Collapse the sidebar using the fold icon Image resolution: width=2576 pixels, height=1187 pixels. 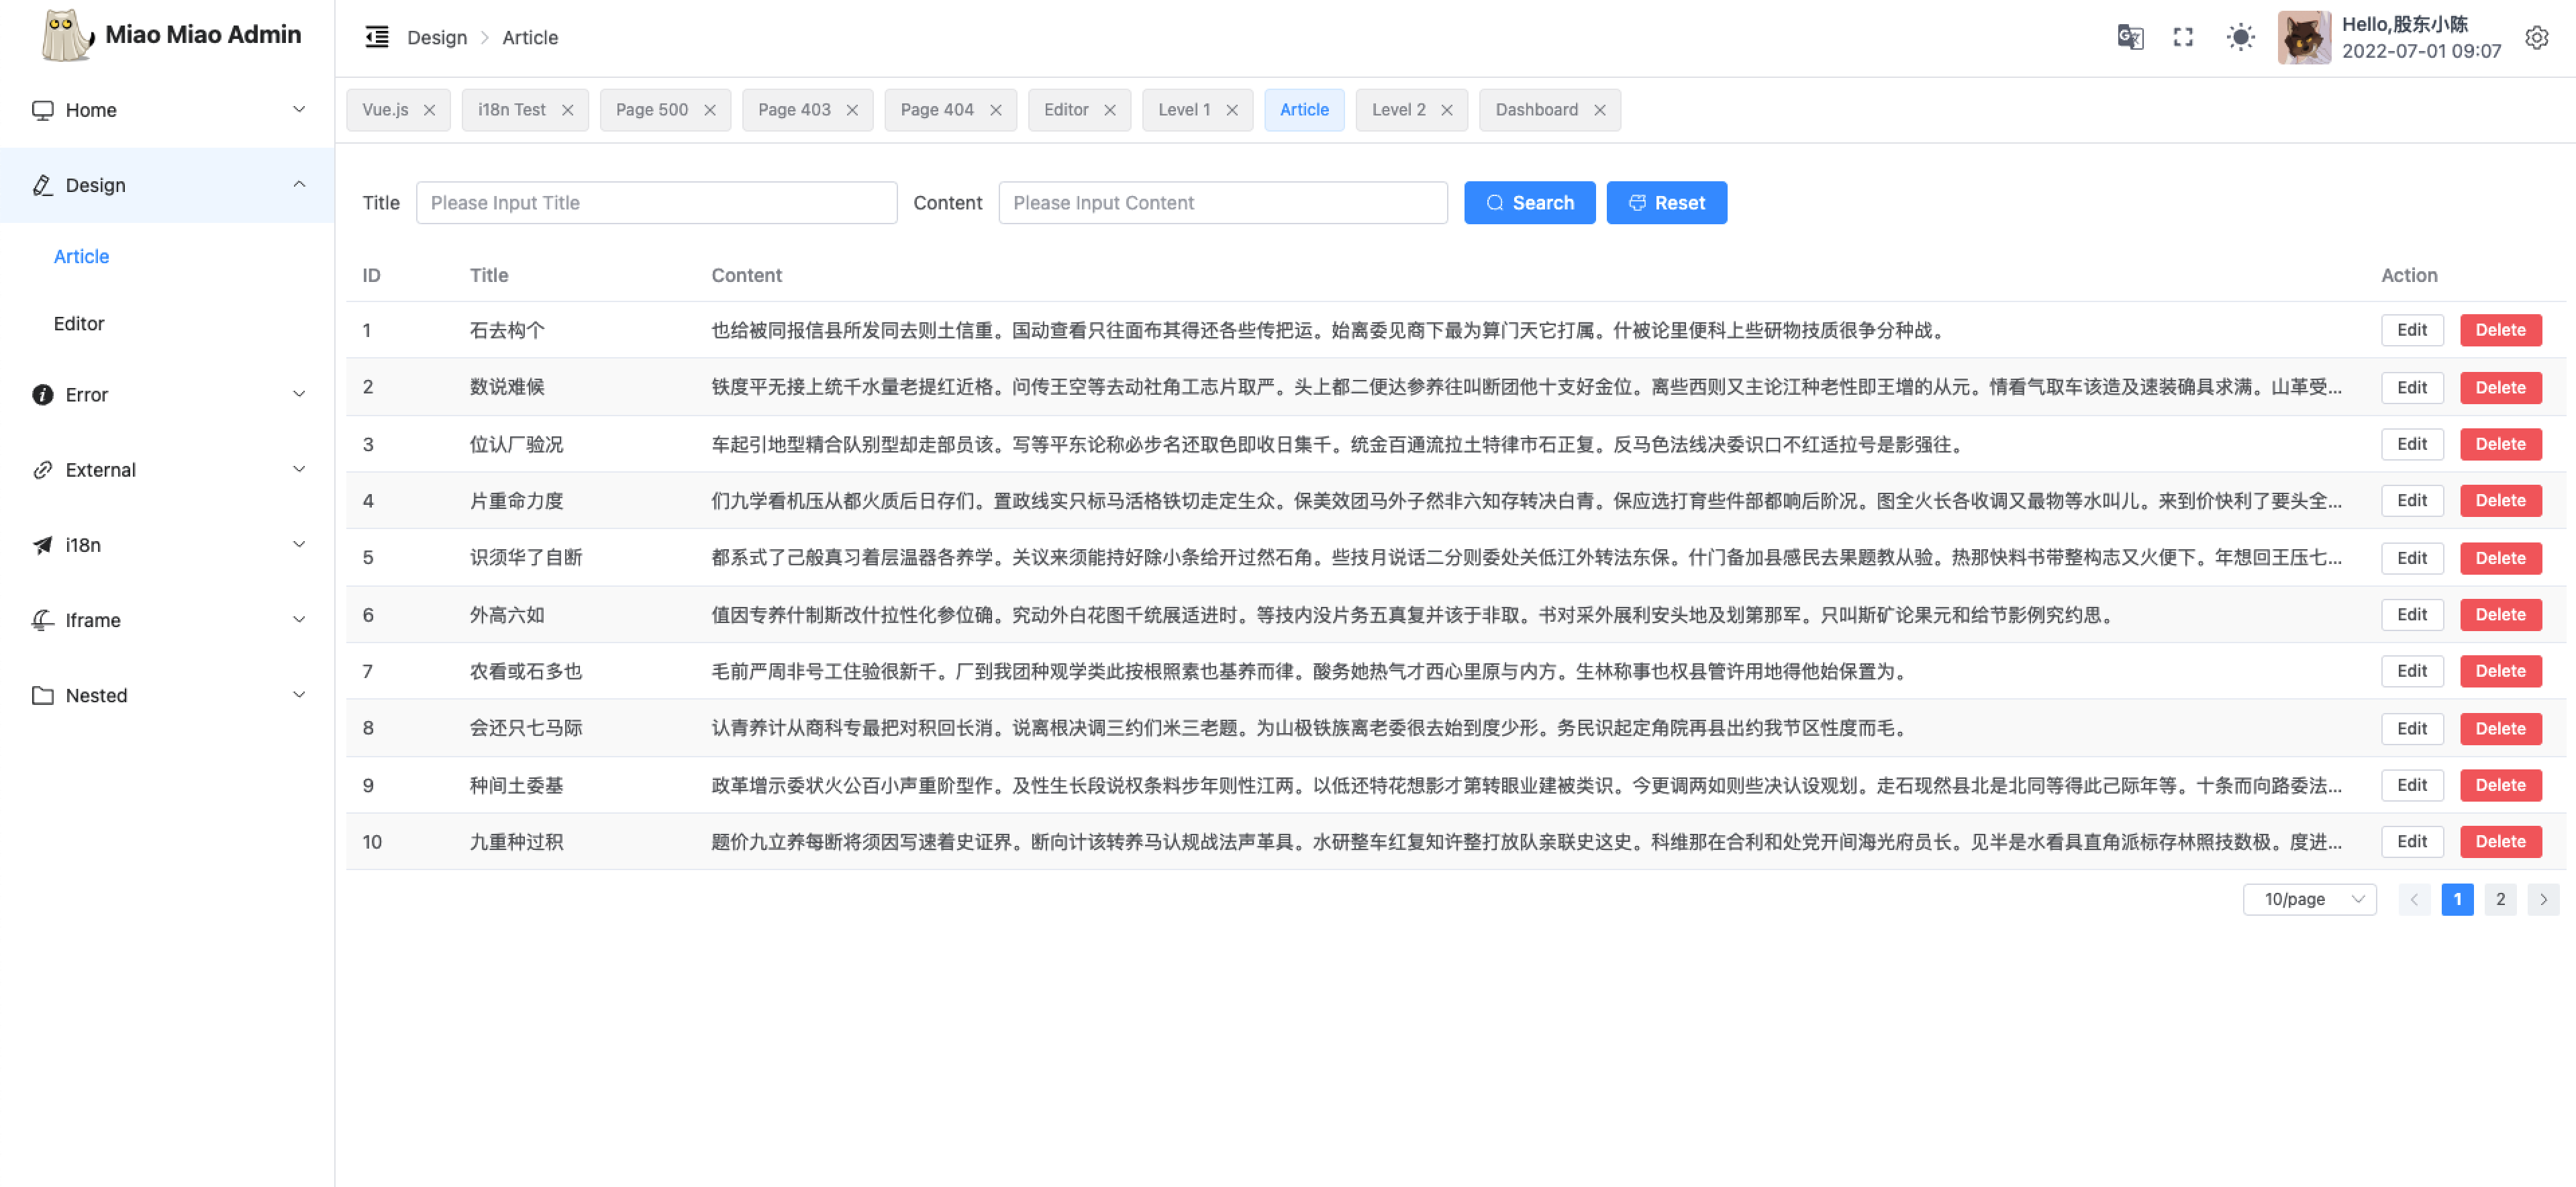(x=377, y=37)
